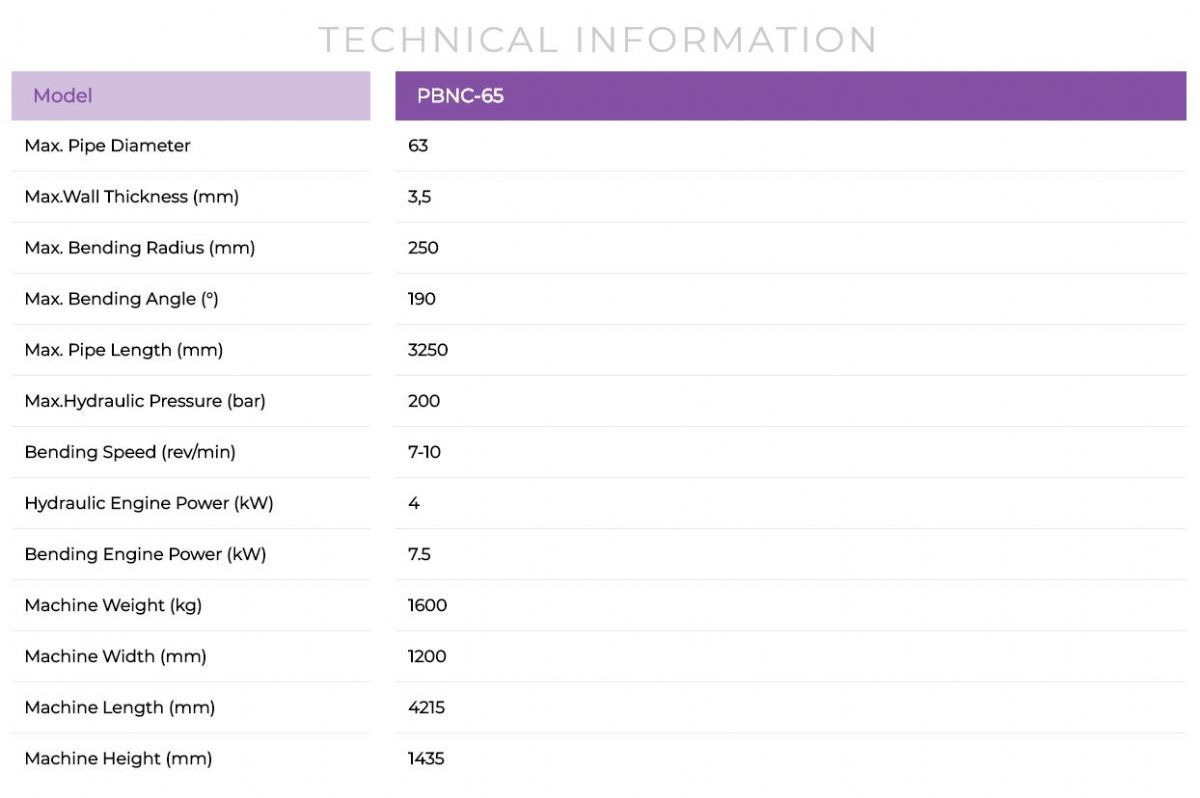1200x798 pixels.
Task: Select the Machine Height (mm) label
Action: [x=118, y=758]
